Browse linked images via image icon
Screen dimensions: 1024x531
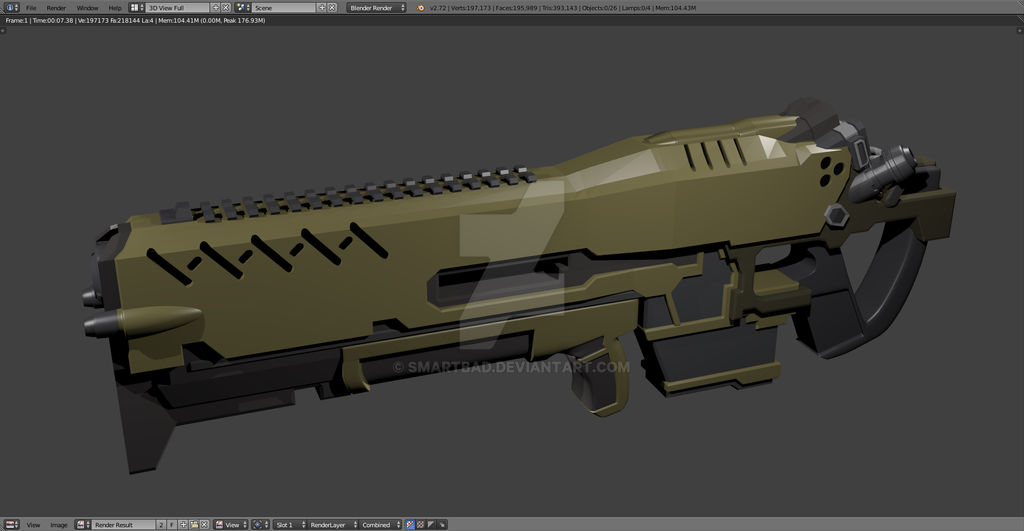(83, 524)
